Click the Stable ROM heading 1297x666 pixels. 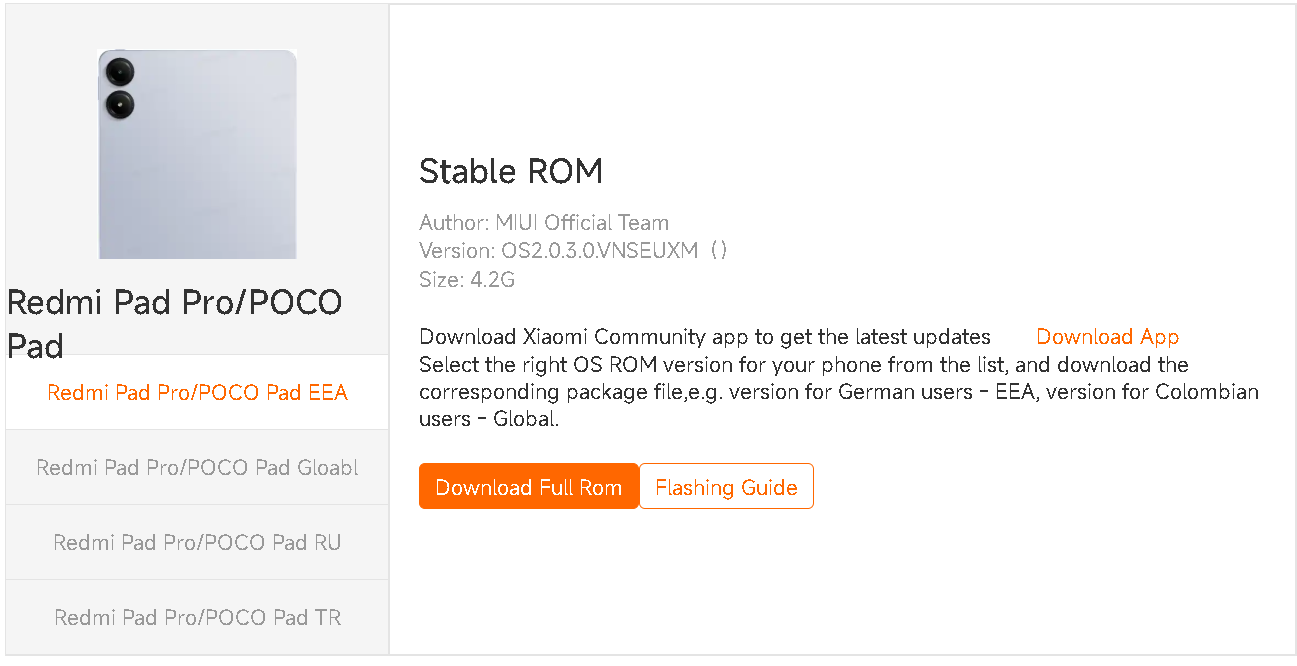pyautogui.click(x=511, y=172)
